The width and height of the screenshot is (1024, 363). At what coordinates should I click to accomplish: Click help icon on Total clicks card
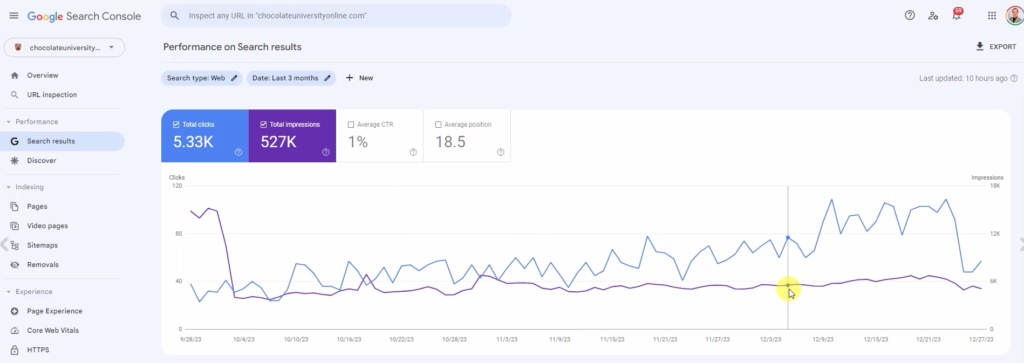coord(238,152)
